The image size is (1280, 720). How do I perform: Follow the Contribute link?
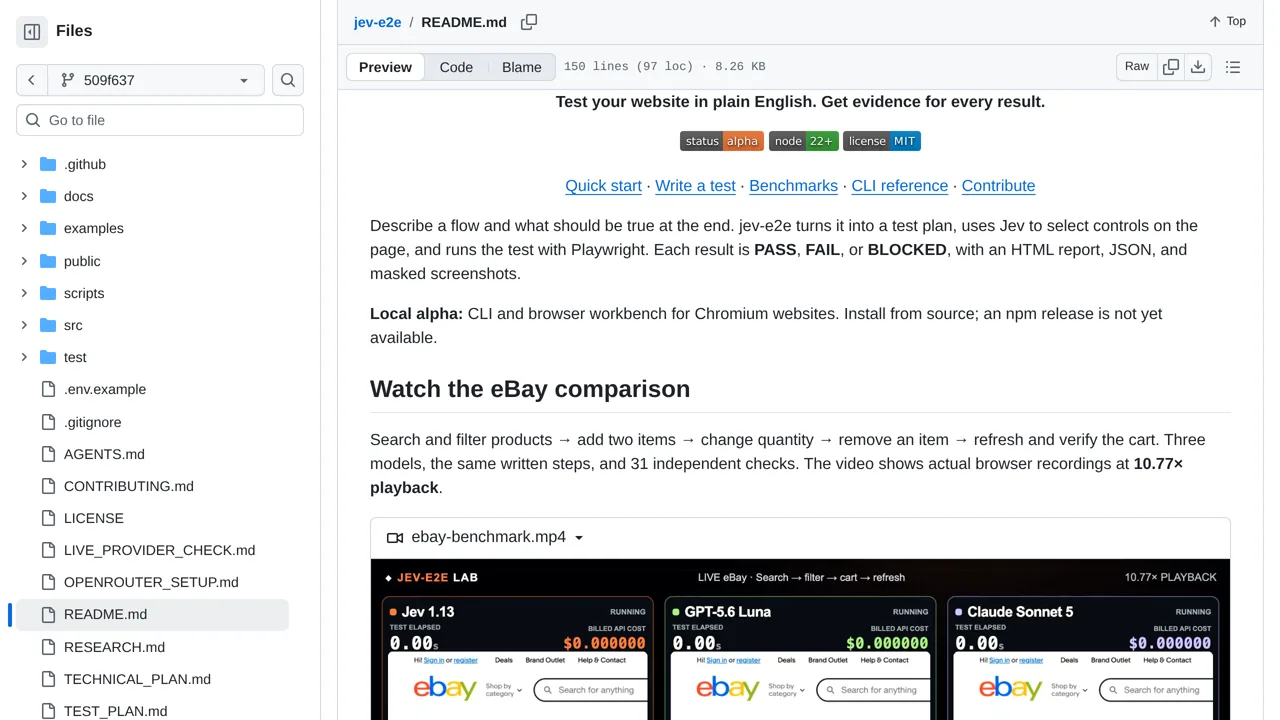tap(998, 186)
